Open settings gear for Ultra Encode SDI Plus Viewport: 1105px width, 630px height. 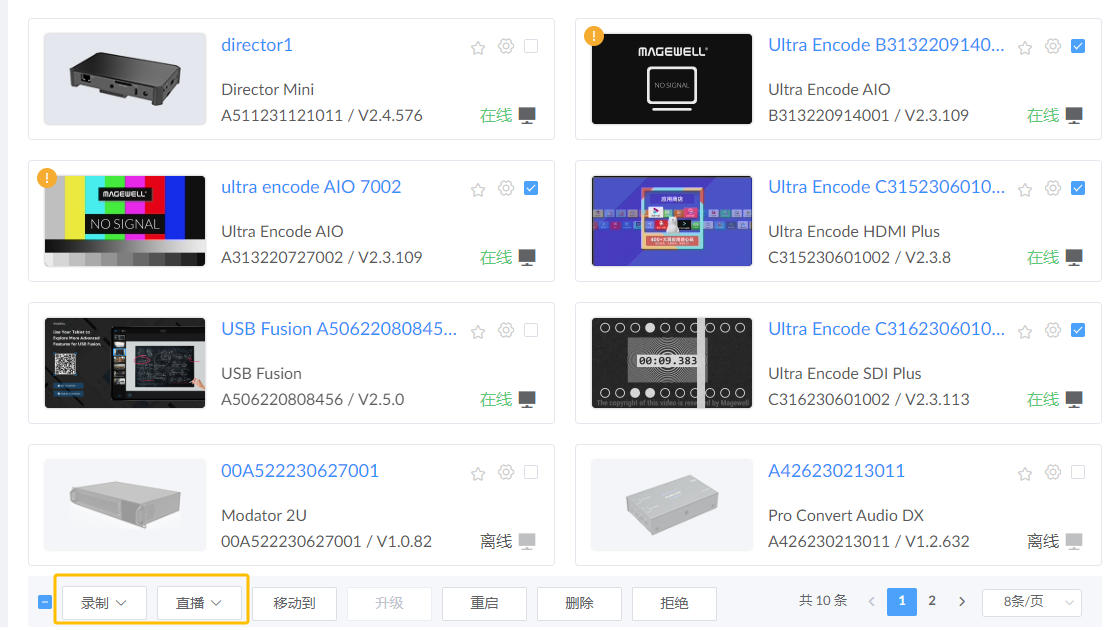pos(1053,330)
